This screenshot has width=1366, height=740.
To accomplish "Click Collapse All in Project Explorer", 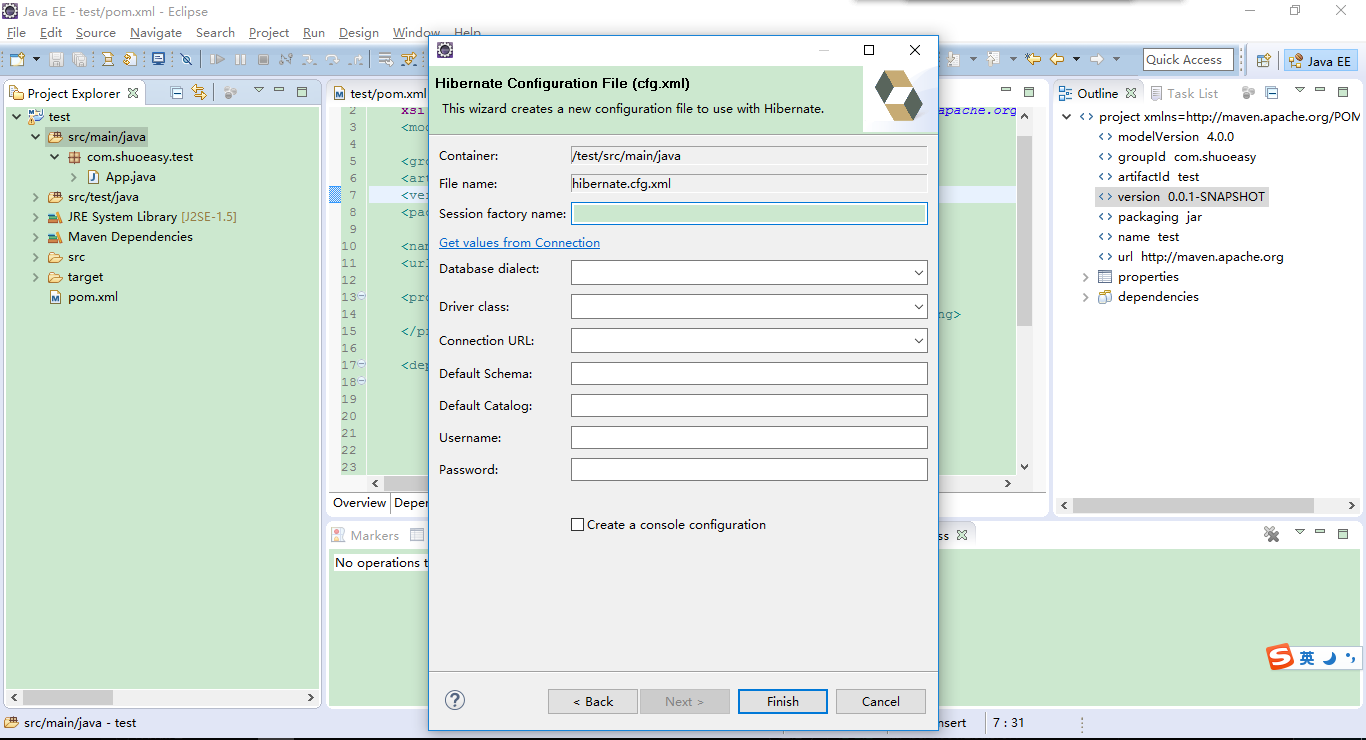I will pos(177,92).
